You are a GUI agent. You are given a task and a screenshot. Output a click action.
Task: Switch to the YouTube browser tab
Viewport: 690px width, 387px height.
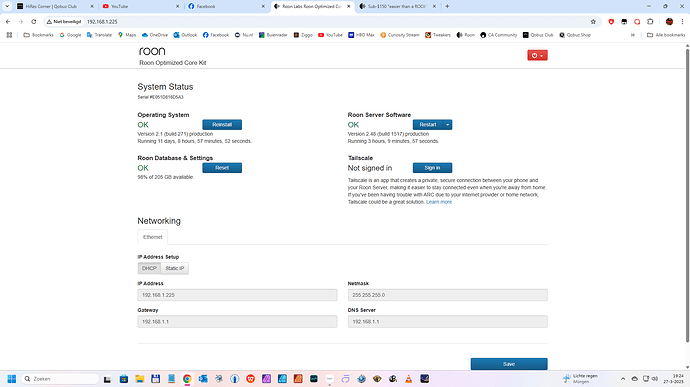pyautogui.click(x=141, y=7)
